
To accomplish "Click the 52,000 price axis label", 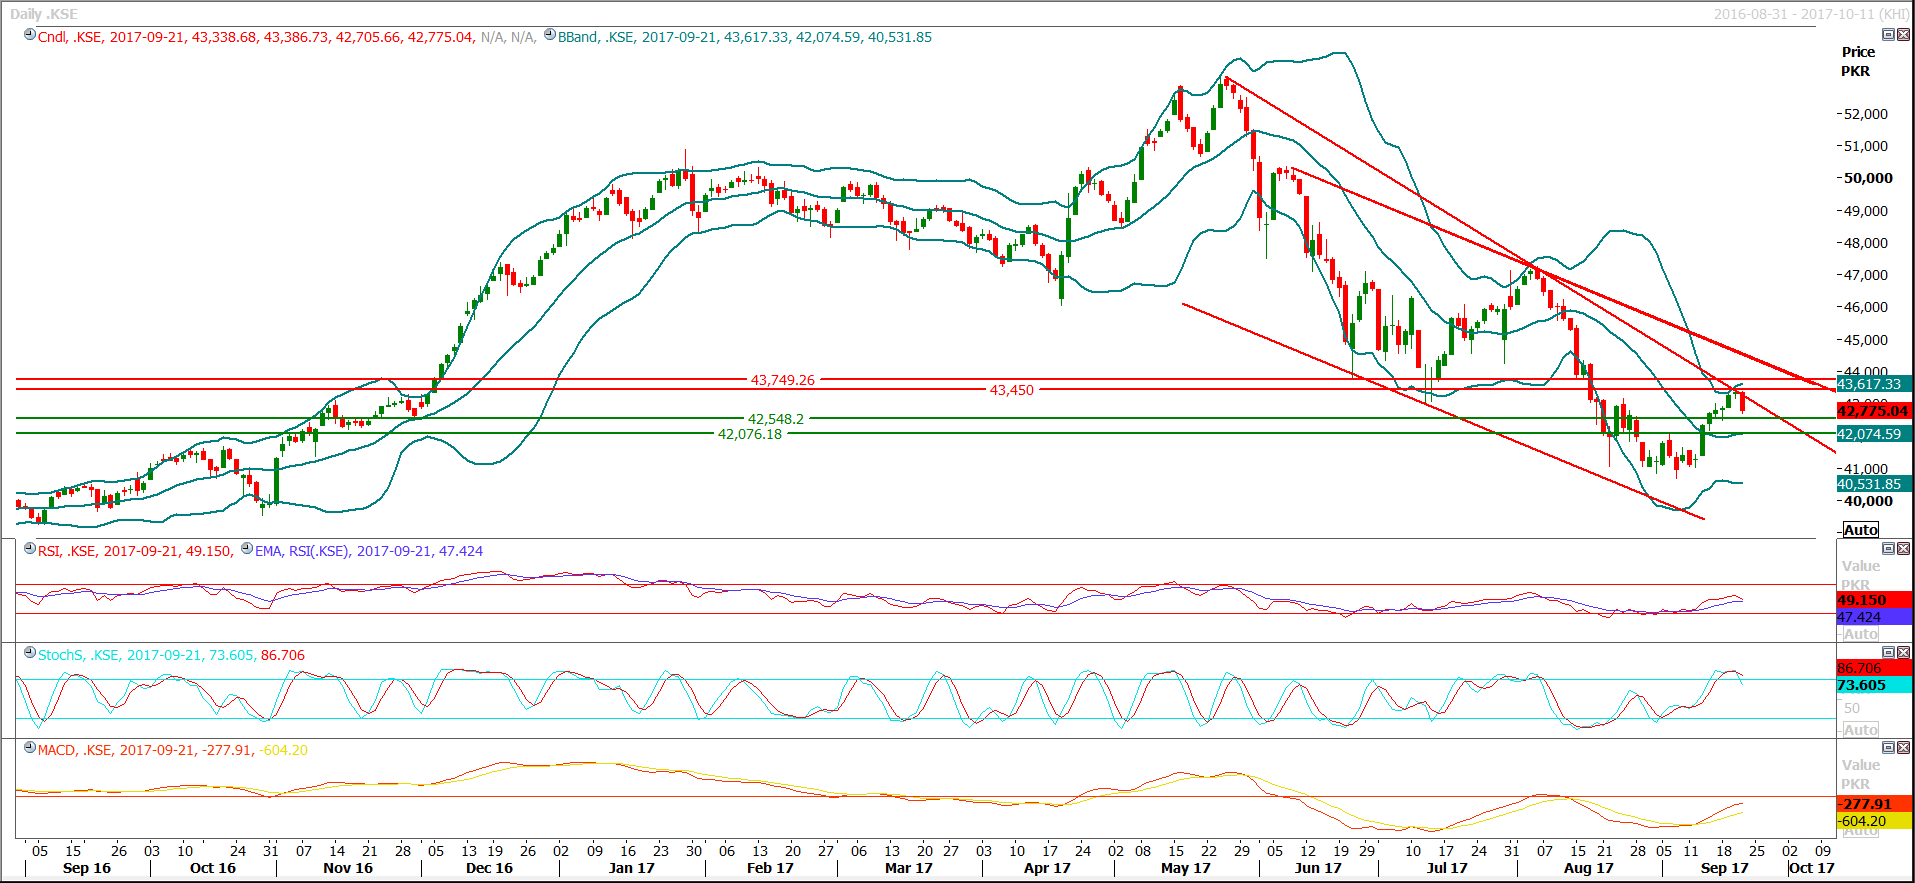I will coord(1867,114).
